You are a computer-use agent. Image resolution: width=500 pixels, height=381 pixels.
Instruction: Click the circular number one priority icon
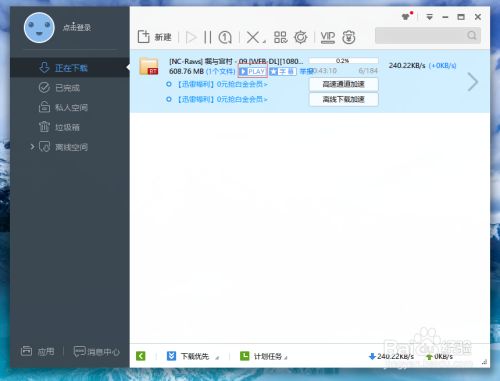pos(225,37)
